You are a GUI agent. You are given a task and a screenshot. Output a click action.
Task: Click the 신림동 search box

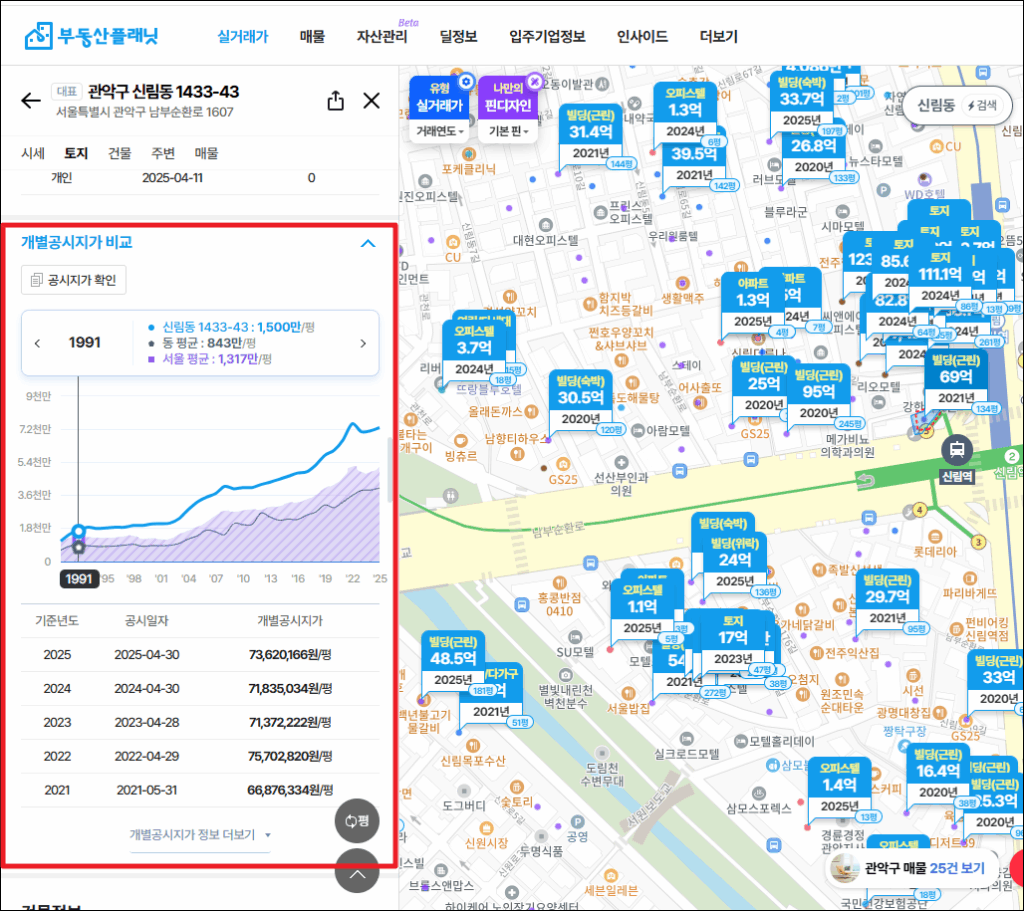[953, 106]
